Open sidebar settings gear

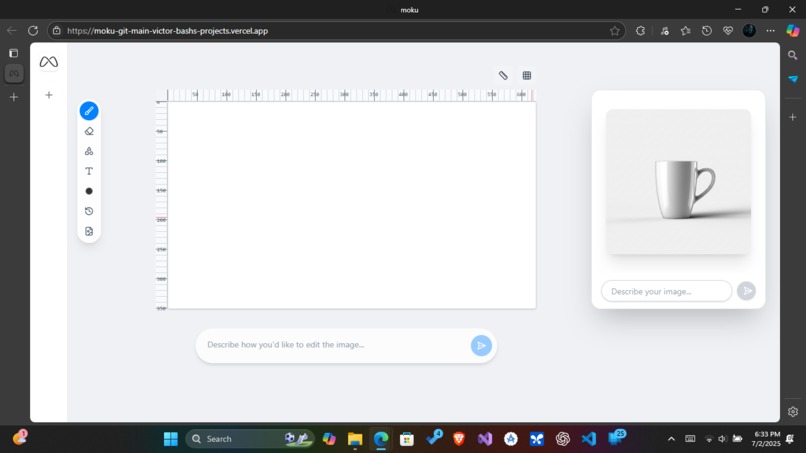(793, 412)
